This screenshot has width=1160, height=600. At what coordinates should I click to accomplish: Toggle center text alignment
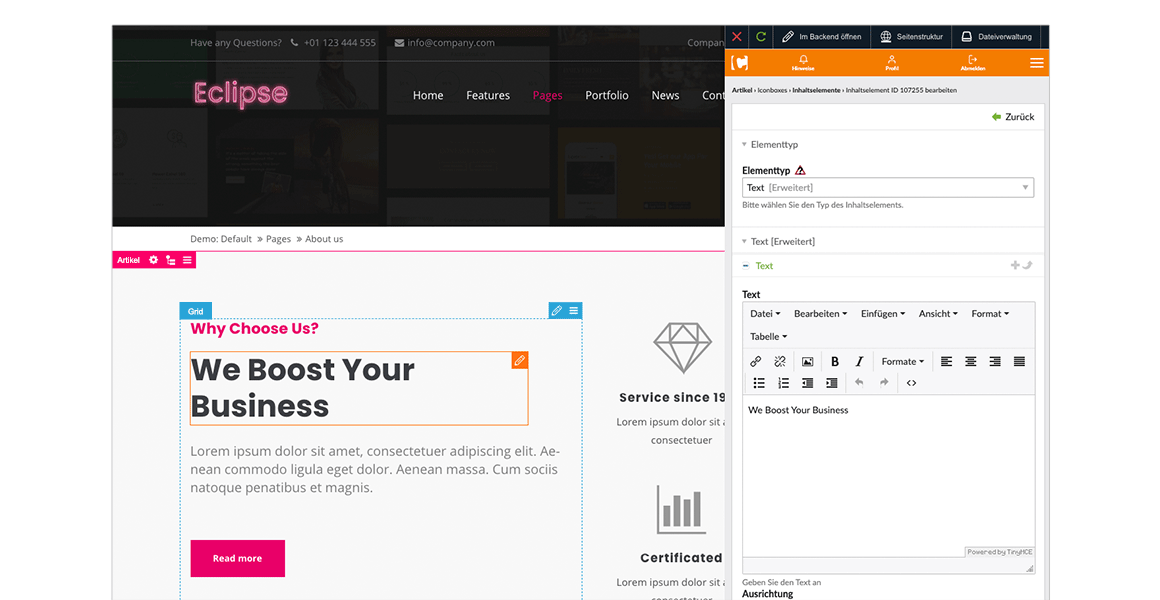tap(970, 361)
